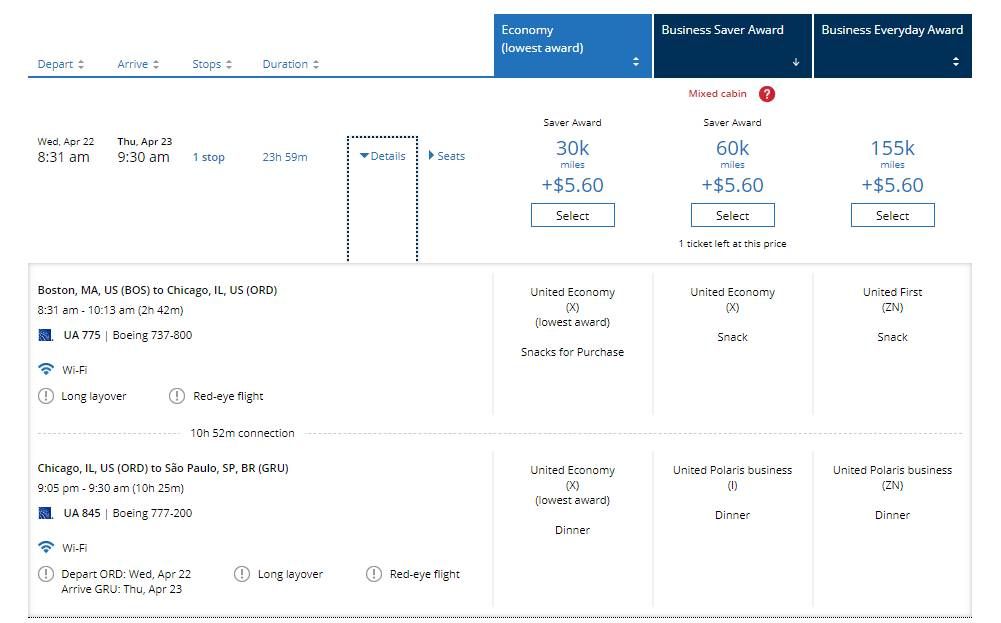
Task: Click the Snacks for Purchase meal text
Action: point(573,352)
